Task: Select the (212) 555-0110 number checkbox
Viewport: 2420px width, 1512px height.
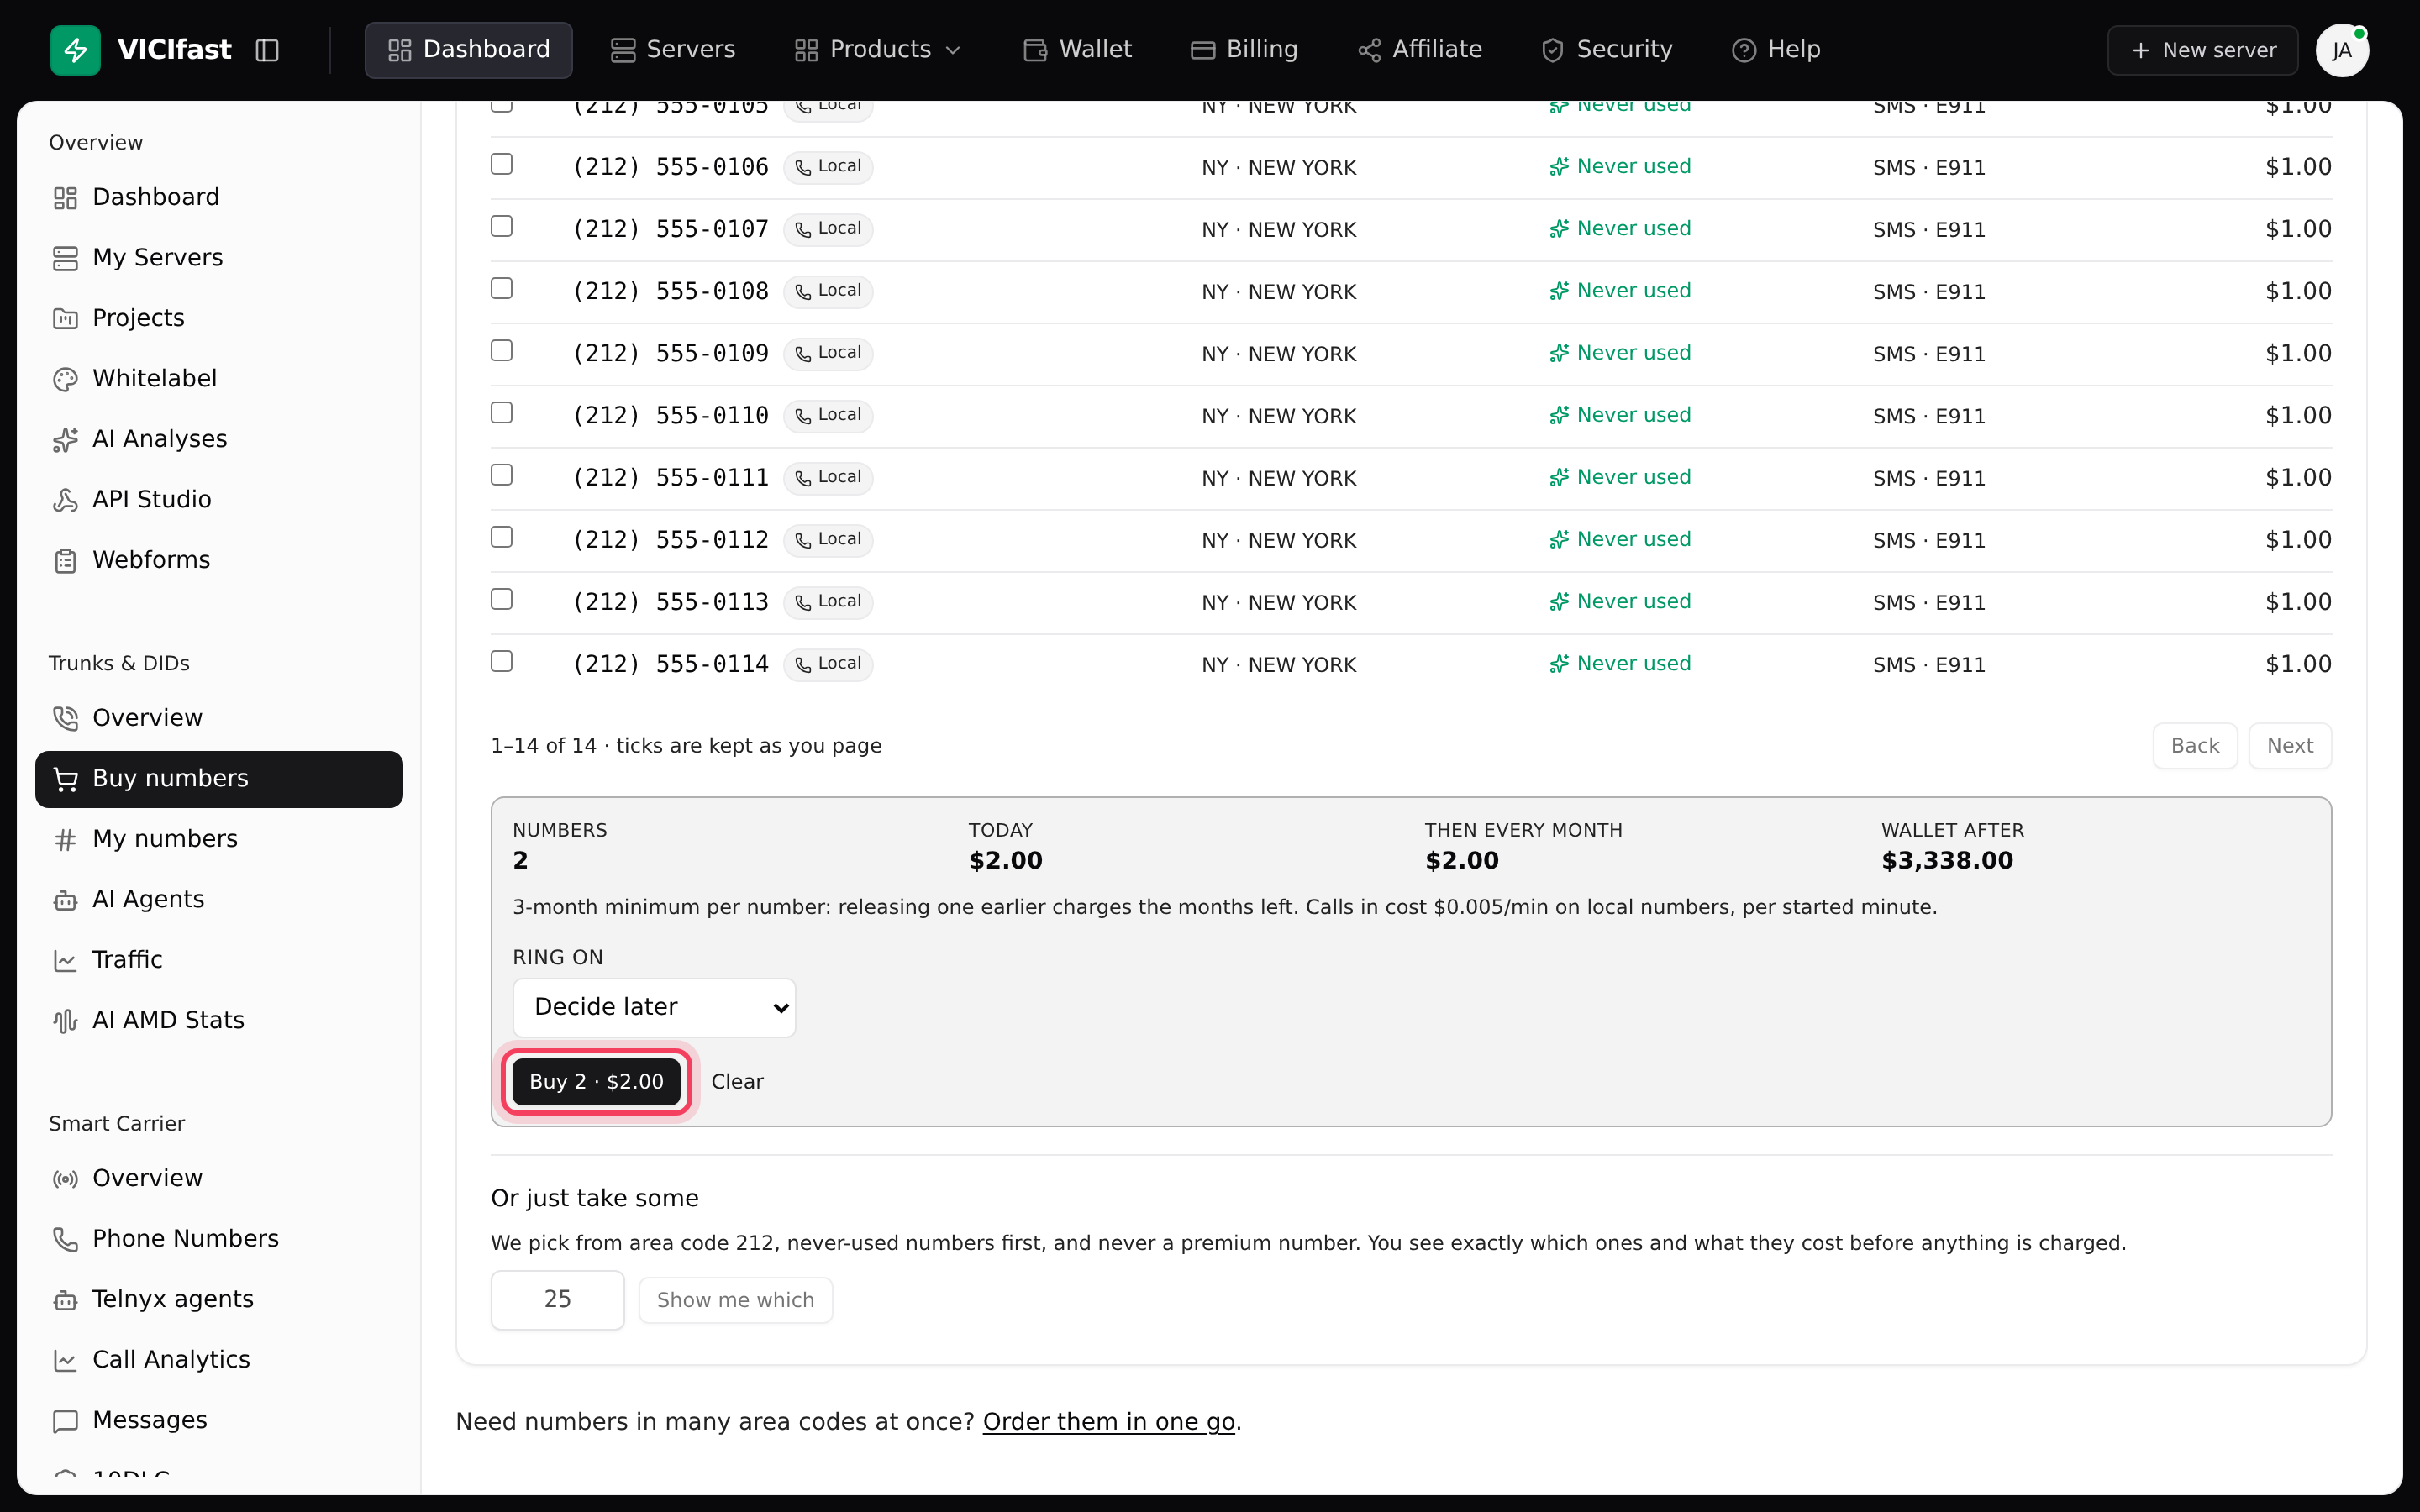Action: (x=502, y=412)
